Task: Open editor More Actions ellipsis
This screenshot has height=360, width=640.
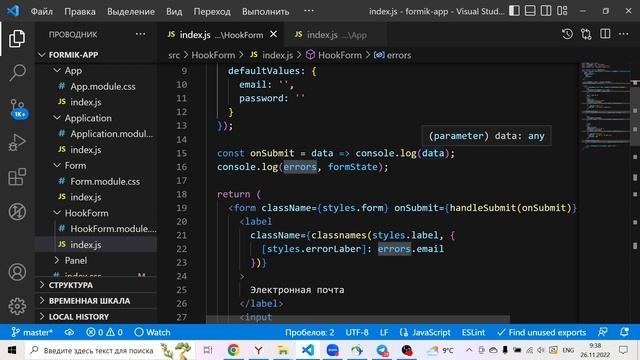Action: click(x=623, y=34)
